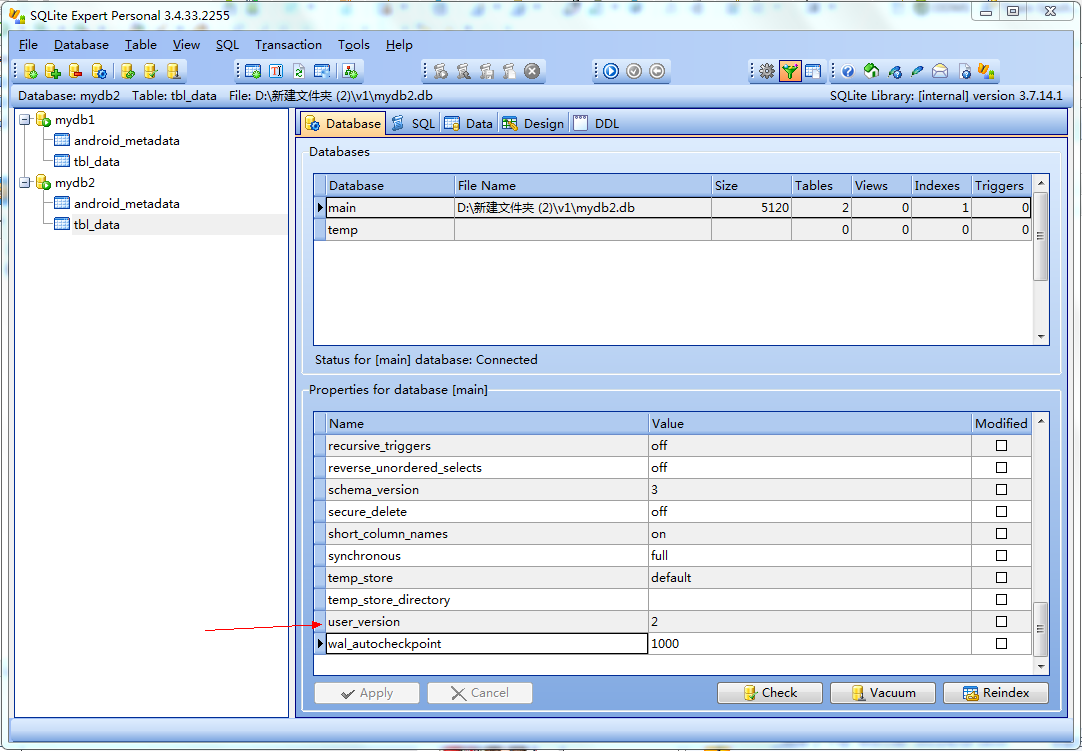Click the new database plus icon
The height and width of the screenshot is (751, 1082).
53,71
